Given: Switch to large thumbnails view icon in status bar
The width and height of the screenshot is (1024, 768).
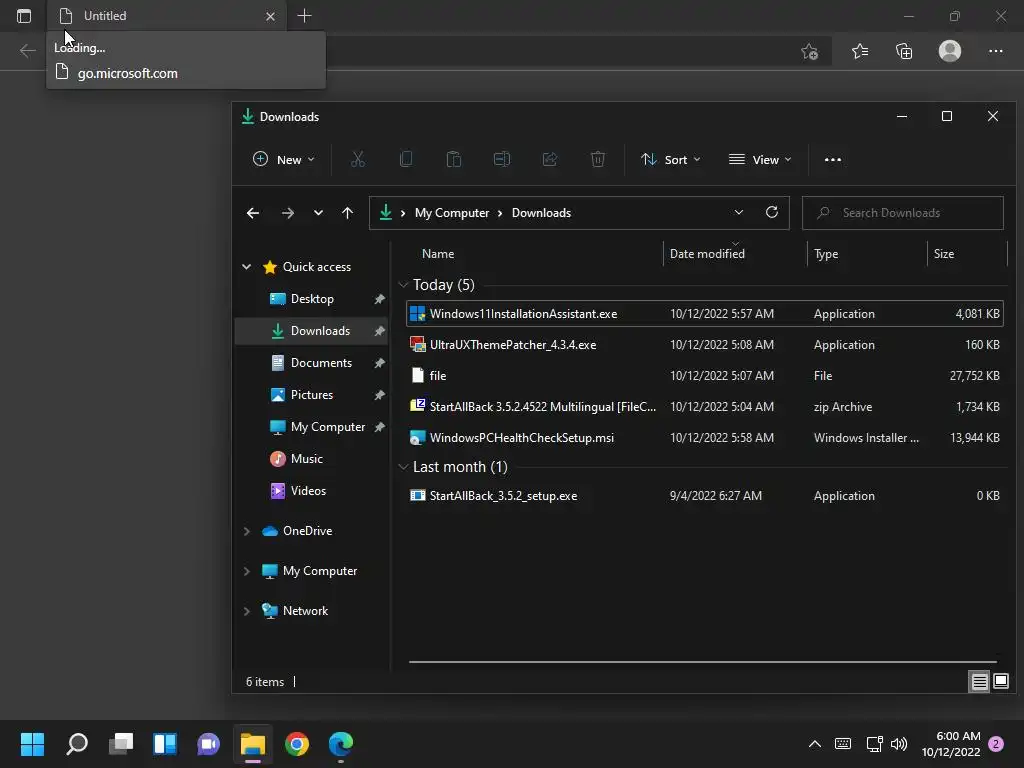Looking at the screenshot, I should point(1000,682).
